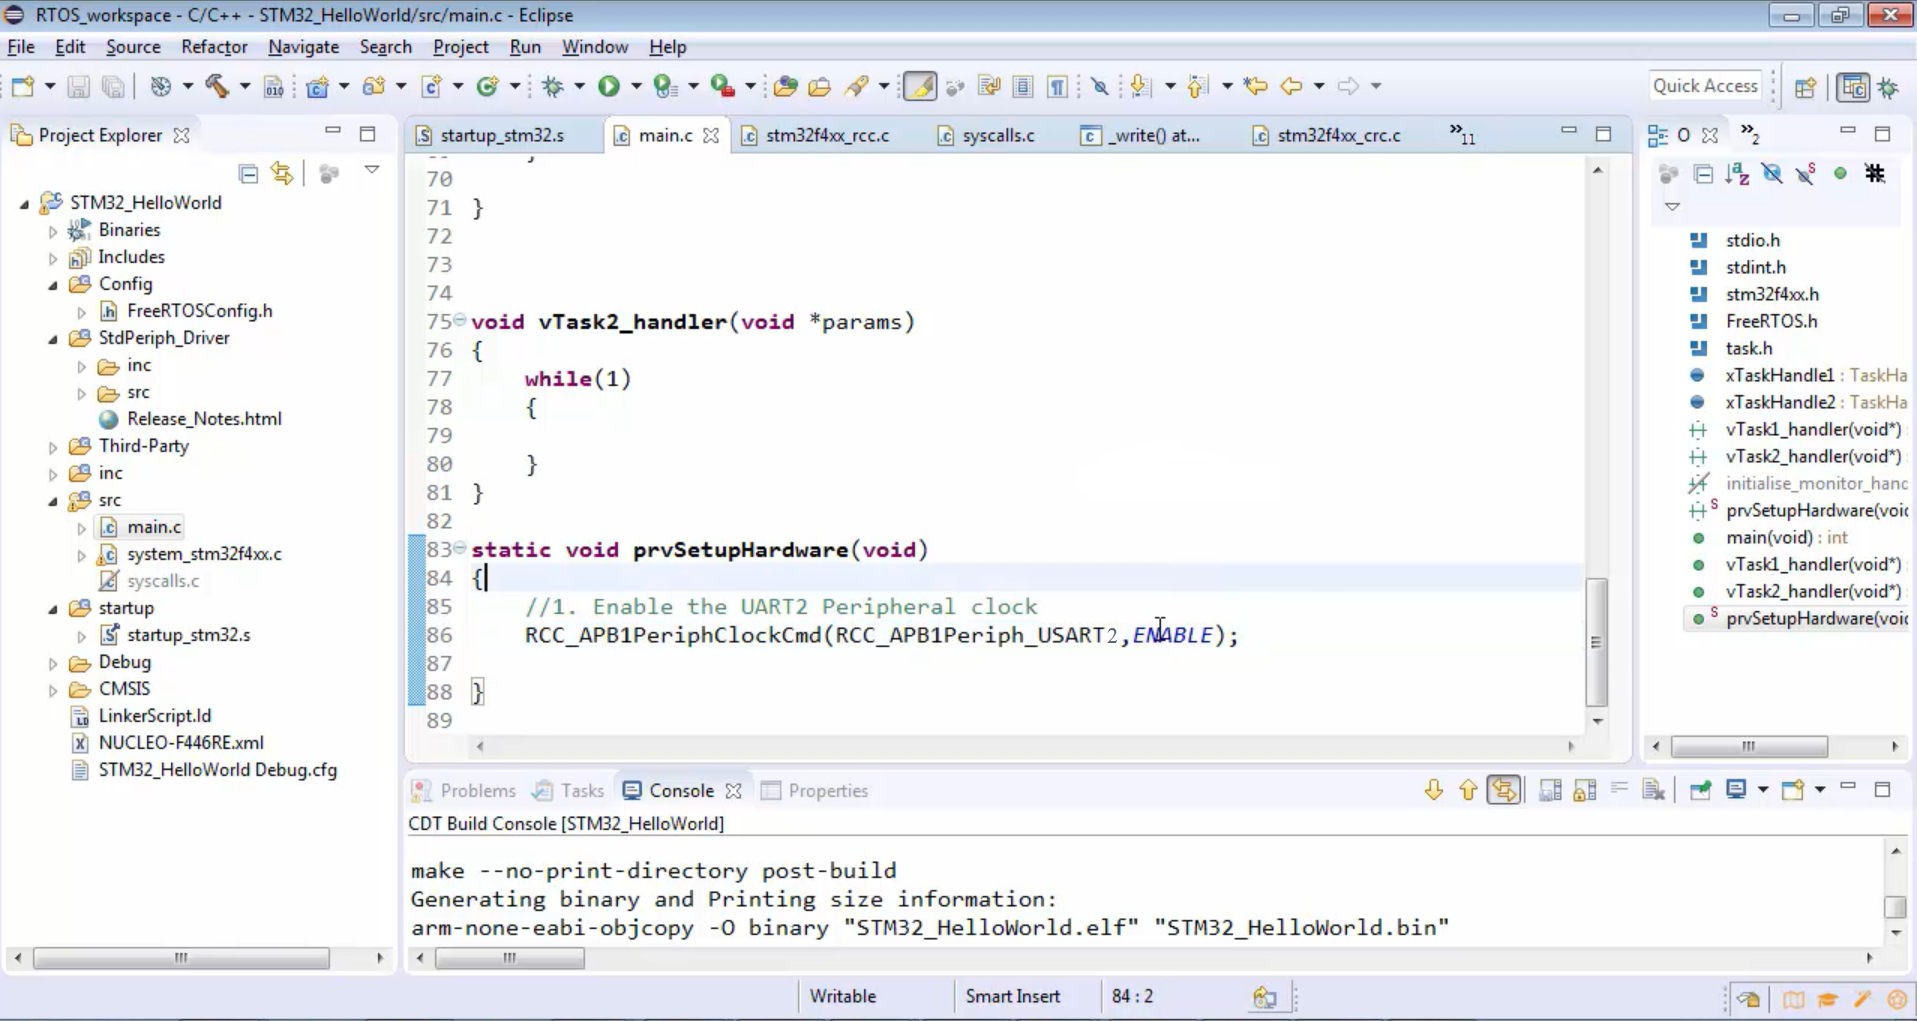Toggle Hide Non-Public Members green dot
The height and width of the screenshot is (1021, 1917).
[1840, 174]
